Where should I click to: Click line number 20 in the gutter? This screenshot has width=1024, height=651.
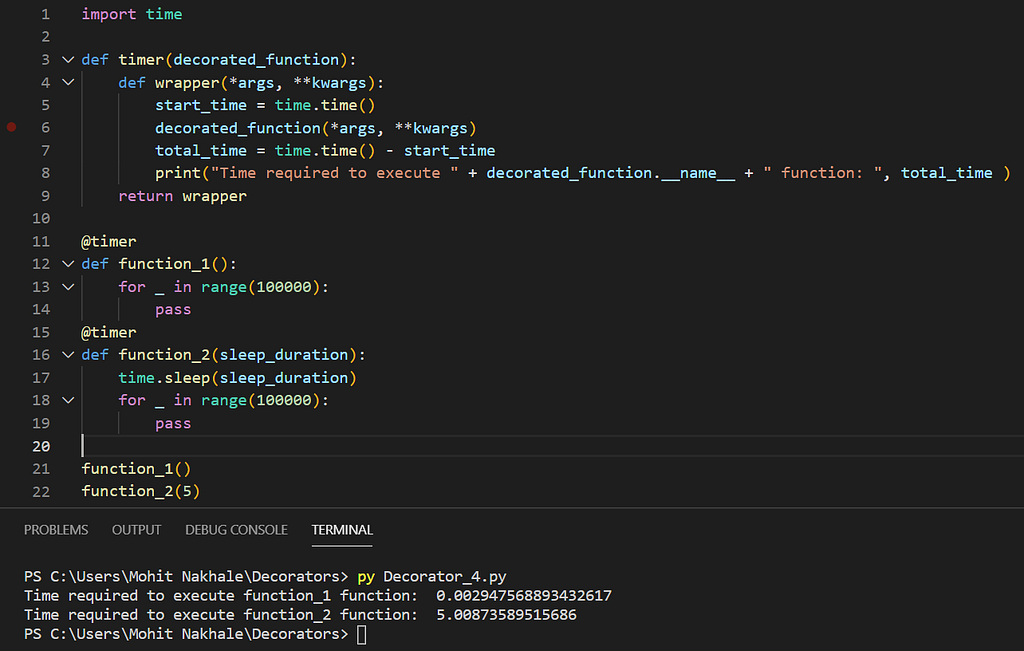(41, 446)
